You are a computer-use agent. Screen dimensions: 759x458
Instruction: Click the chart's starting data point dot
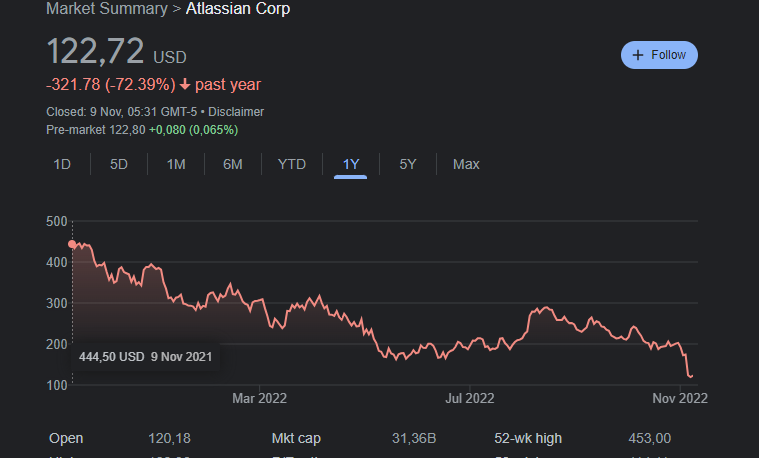(x=72, y=244)
